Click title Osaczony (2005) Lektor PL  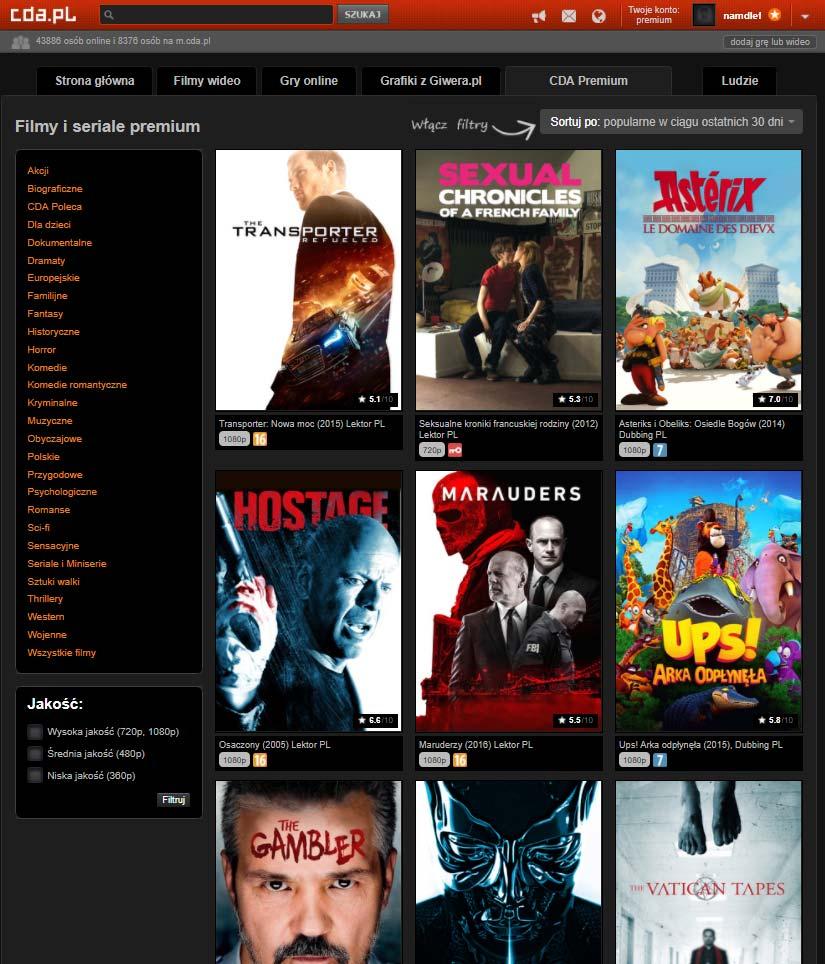[275, 745]
